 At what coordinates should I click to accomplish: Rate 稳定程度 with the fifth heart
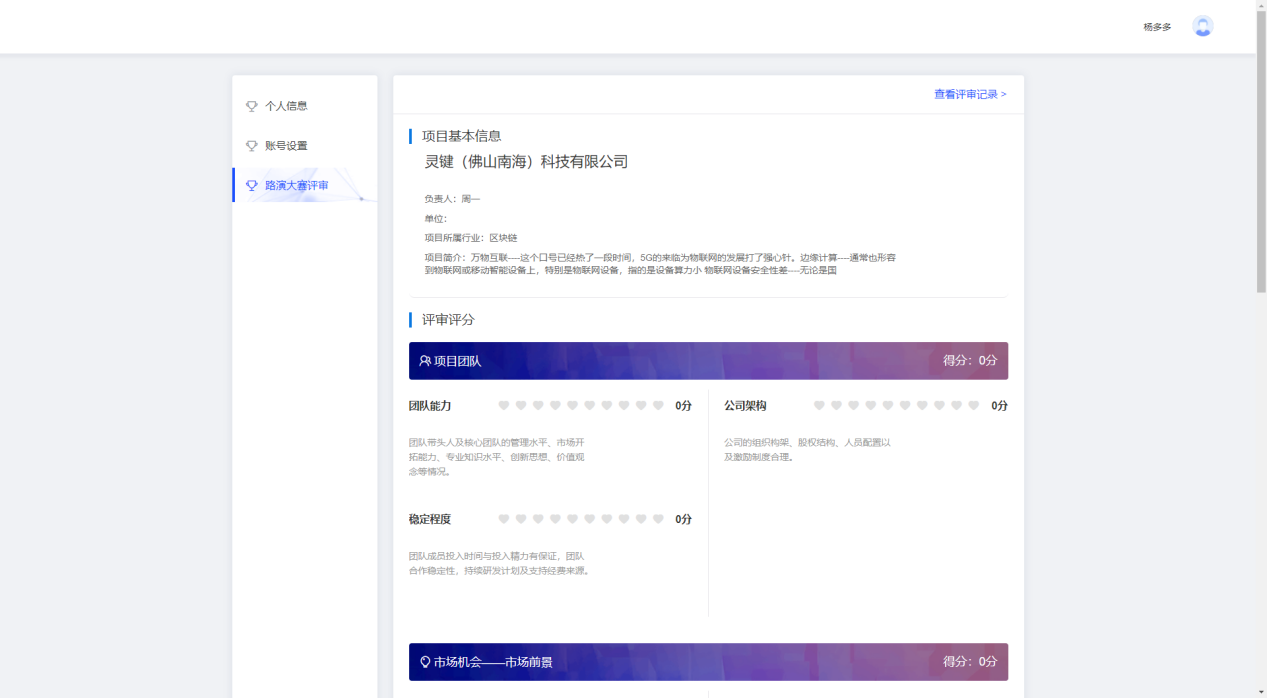click(573, 519)
